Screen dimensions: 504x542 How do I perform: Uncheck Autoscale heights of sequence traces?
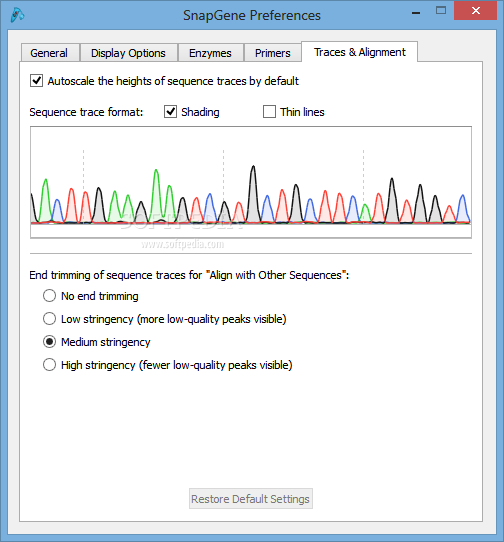[37, 81]
